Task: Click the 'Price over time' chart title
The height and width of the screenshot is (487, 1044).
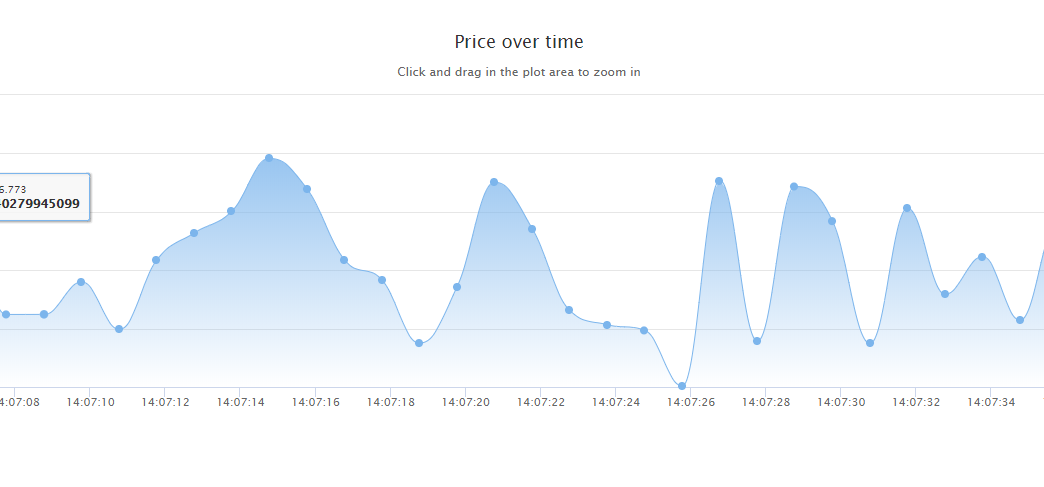Action: pos(519,42)
